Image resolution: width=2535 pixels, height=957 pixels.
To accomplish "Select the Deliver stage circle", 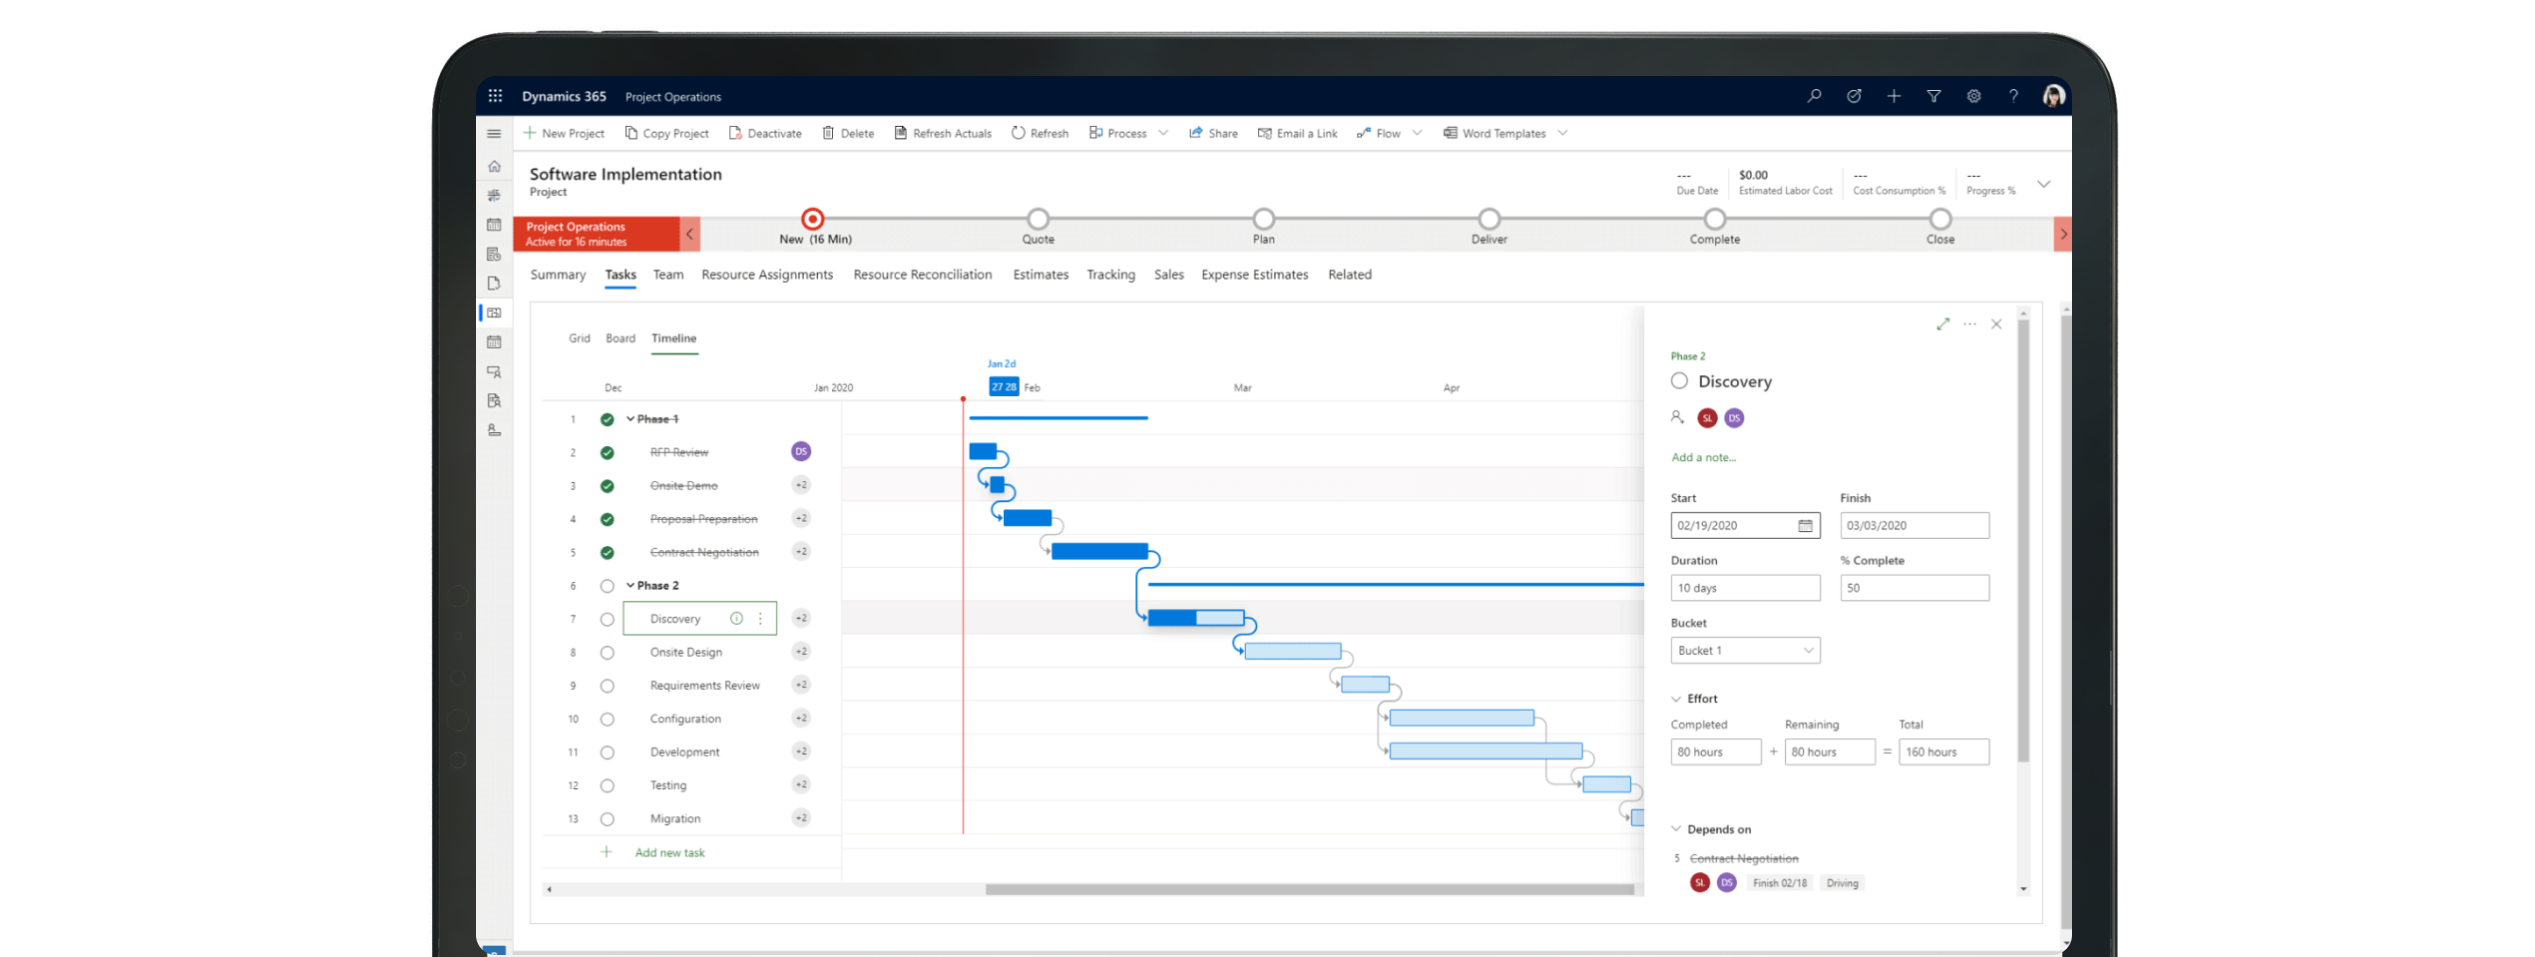I will pyautogui.click(x=1489, y=219).
